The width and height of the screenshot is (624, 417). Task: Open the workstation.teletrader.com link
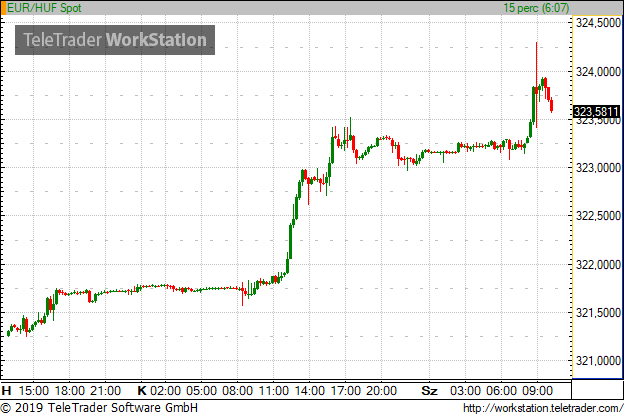pyautogui.click(x=543, y=408)
